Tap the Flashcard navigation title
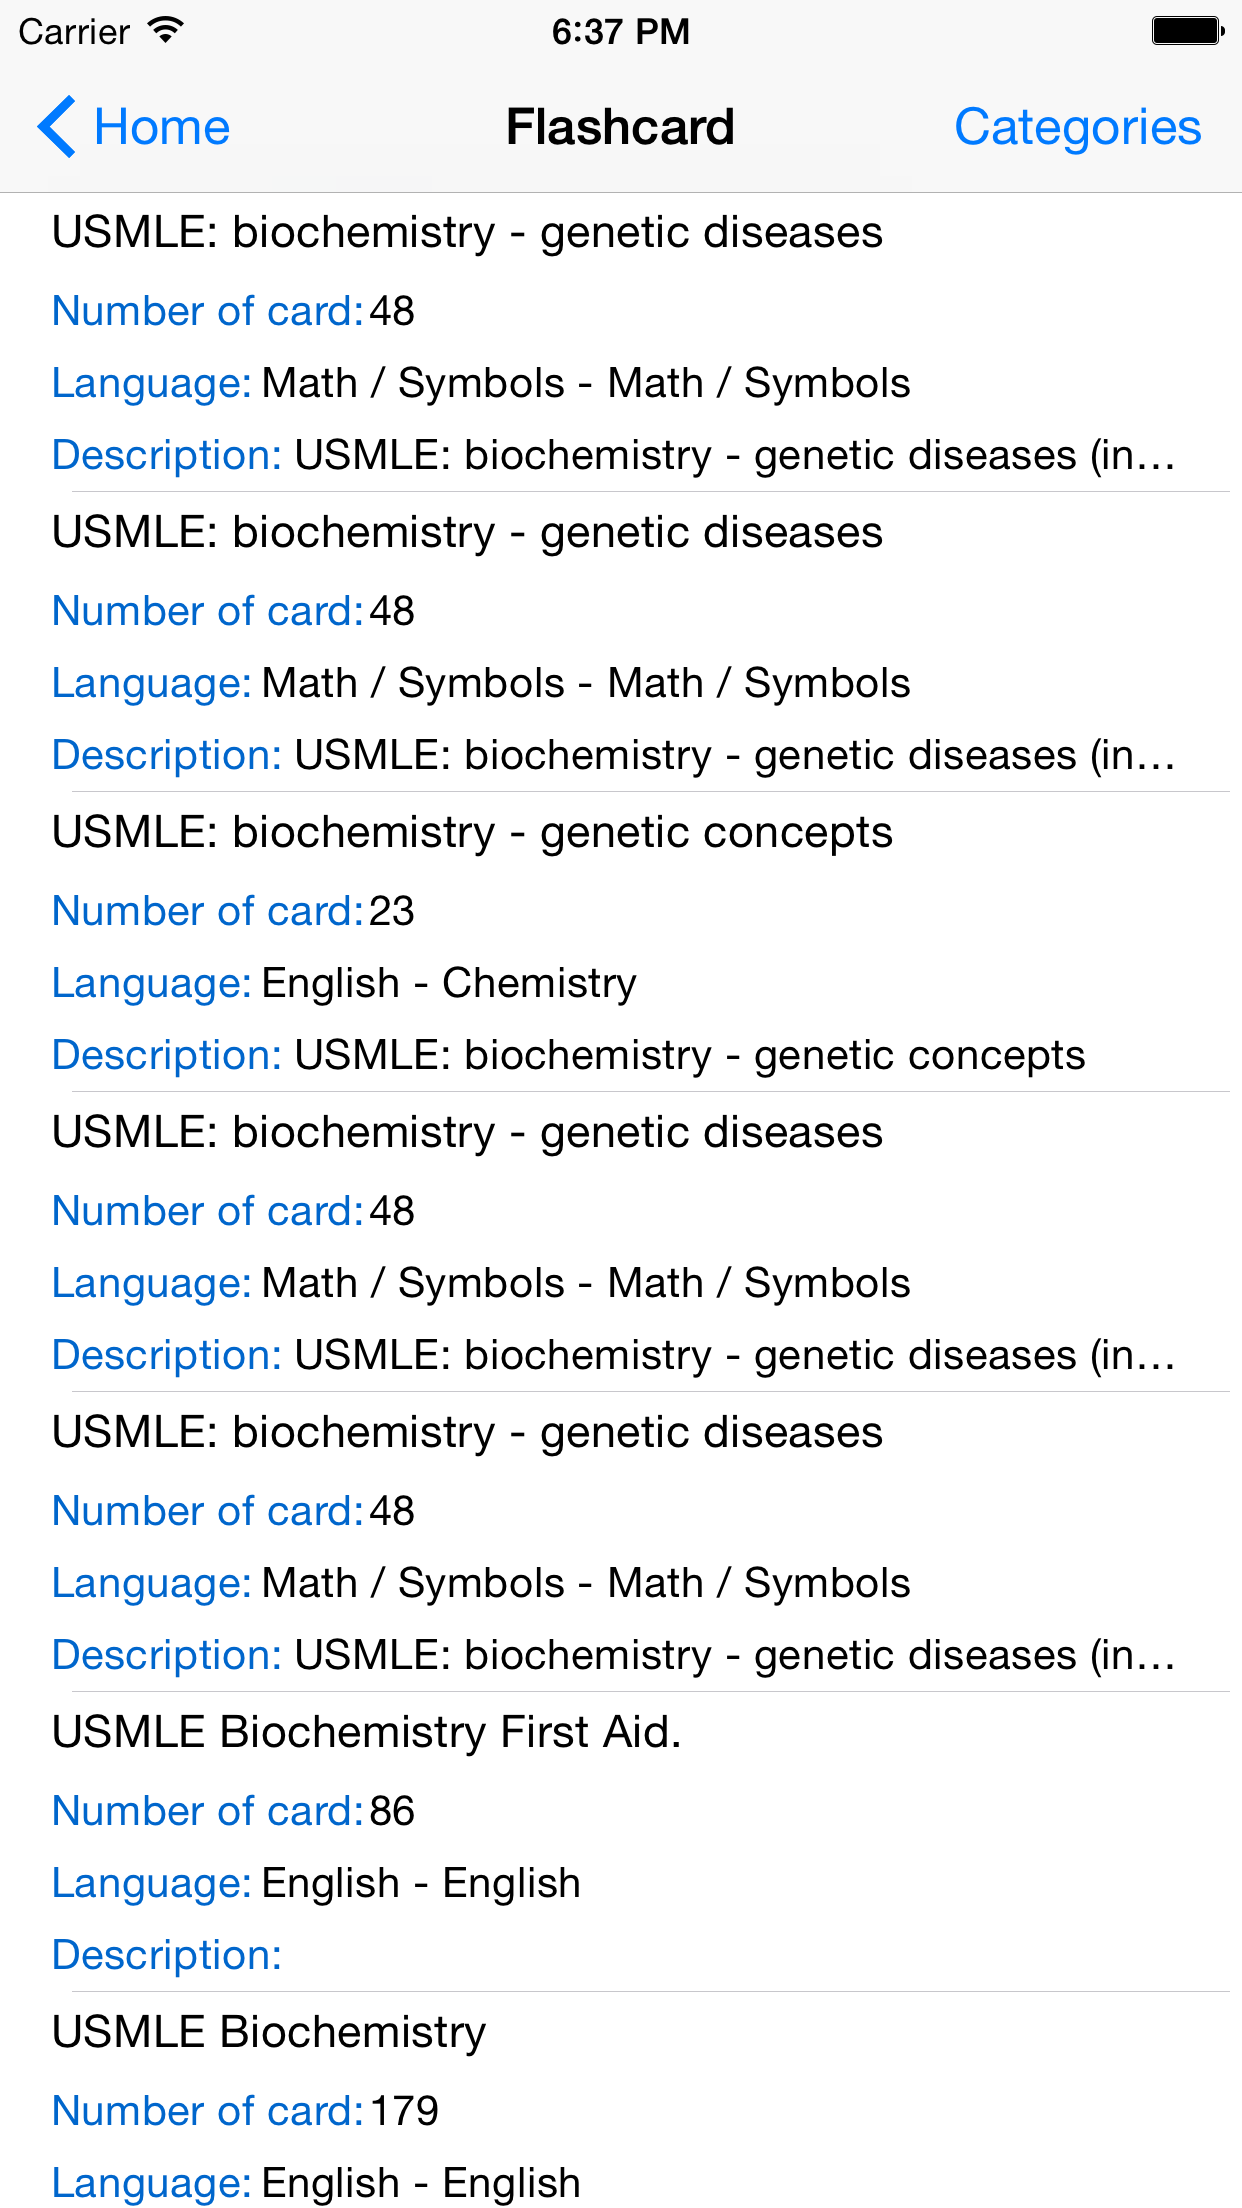The image size is (1242, 2208). [620, 127]
